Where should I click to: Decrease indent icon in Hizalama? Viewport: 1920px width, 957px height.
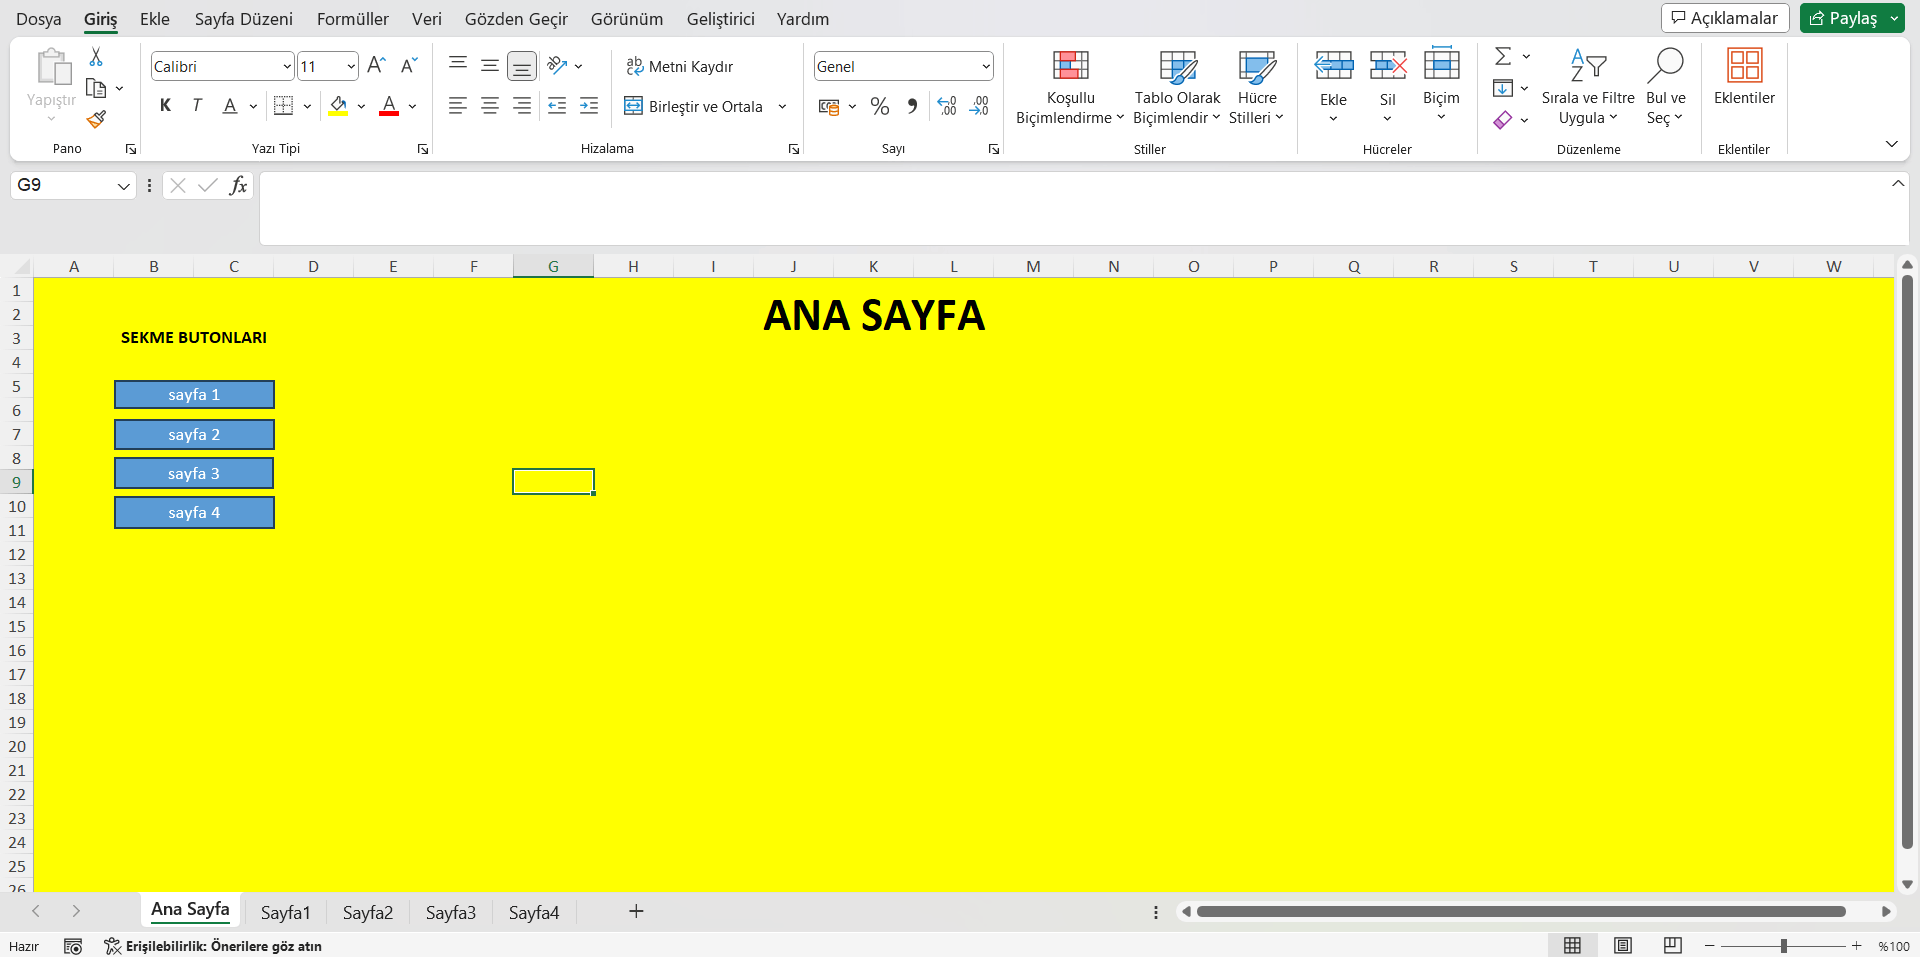[x=557, y=106]
